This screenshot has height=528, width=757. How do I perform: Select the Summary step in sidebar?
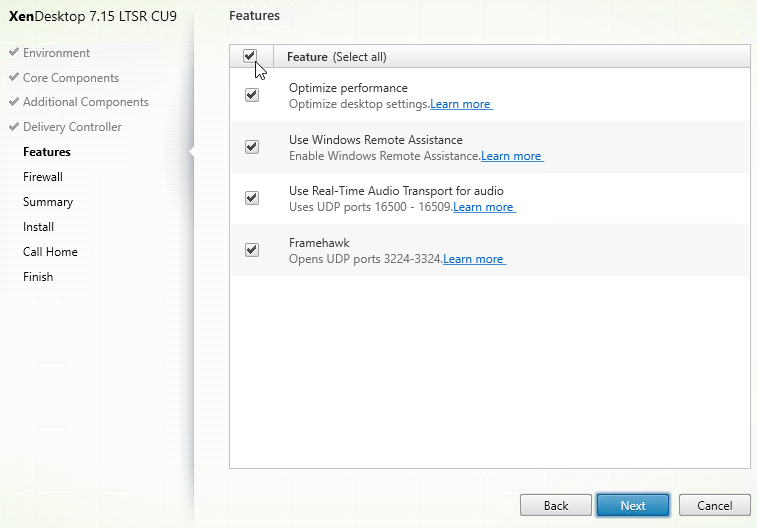click(48, 202)
